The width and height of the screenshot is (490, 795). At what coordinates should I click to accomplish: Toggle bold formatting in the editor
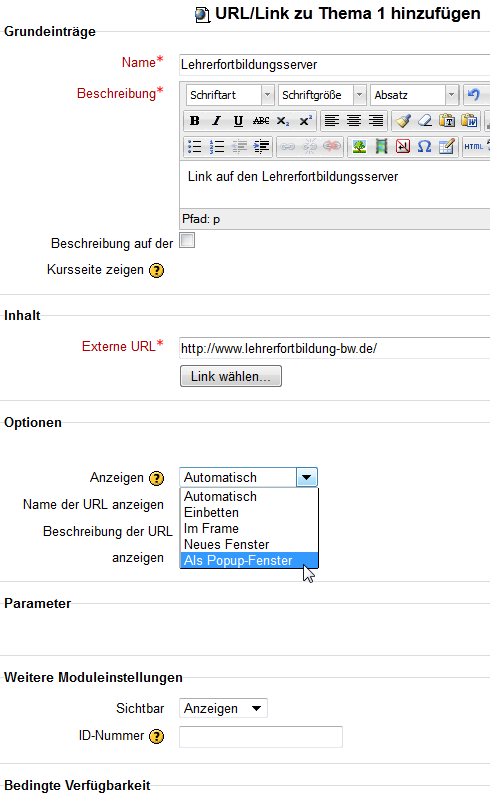click(x=194, y=121)
